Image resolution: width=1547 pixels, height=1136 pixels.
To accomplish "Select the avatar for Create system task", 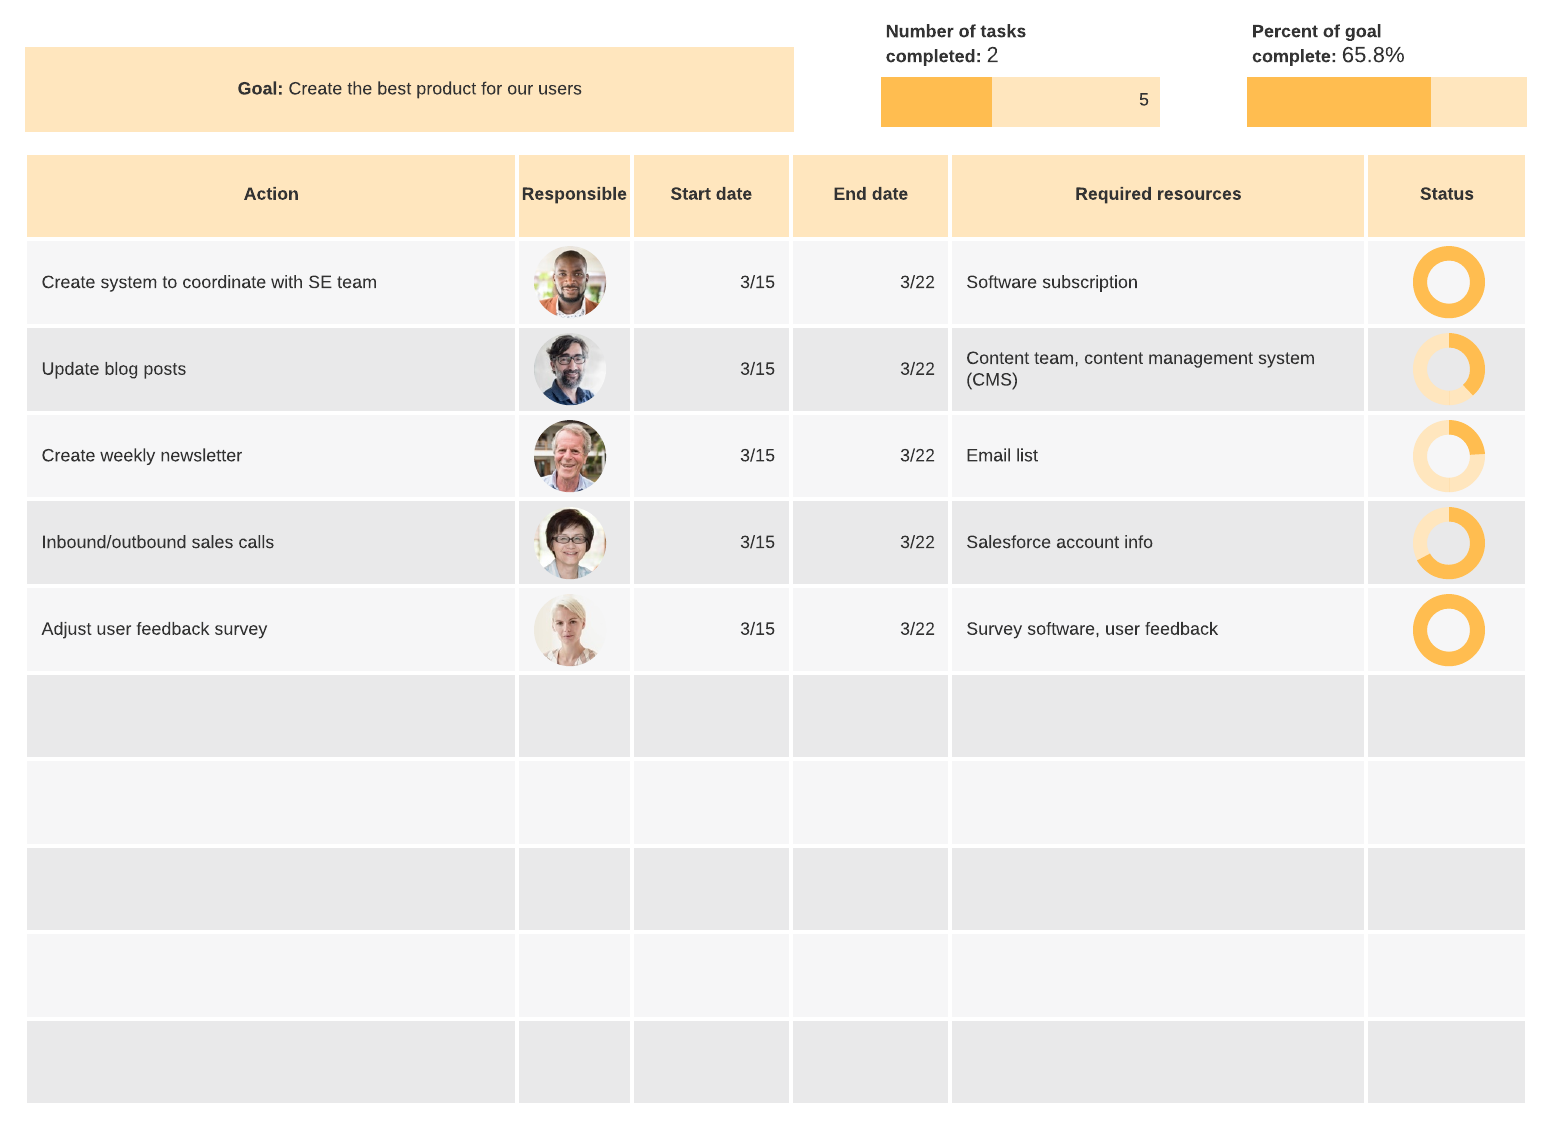I will 570,282.
